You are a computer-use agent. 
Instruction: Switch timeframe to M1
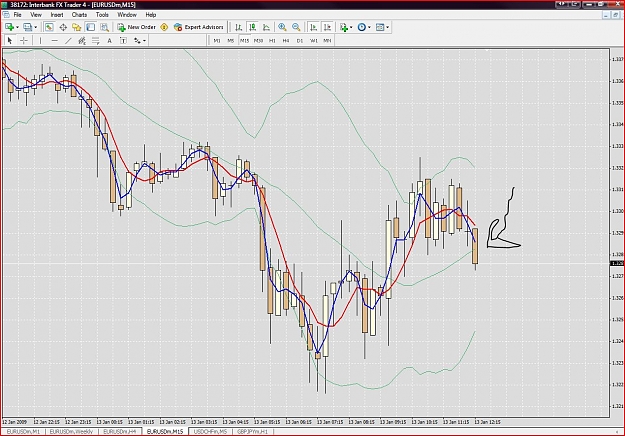click(217, 41)
